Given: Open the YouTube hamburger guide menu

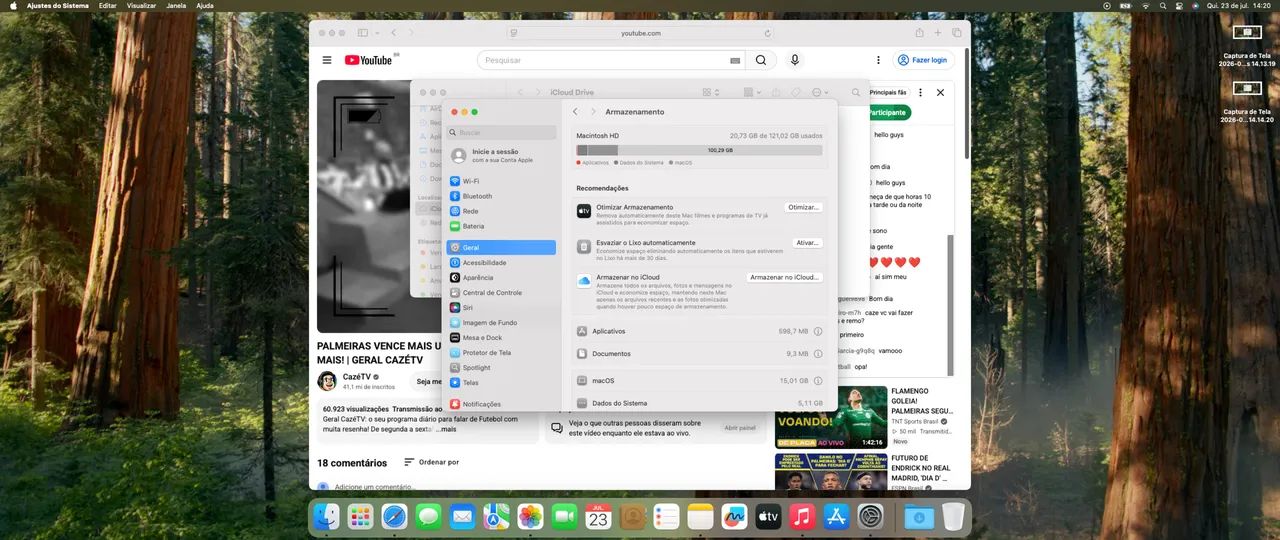Looking at the screenshot, I should point(327,60).
